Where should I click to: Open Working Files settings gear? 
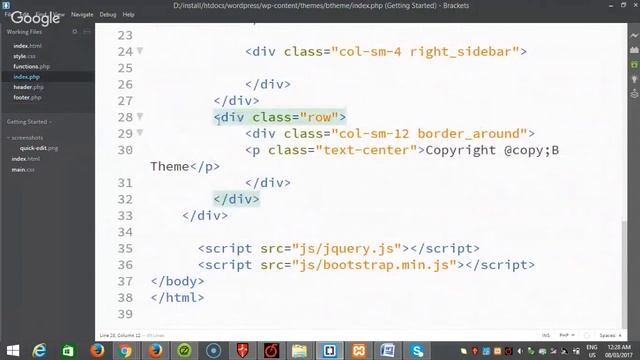point(75,31)
